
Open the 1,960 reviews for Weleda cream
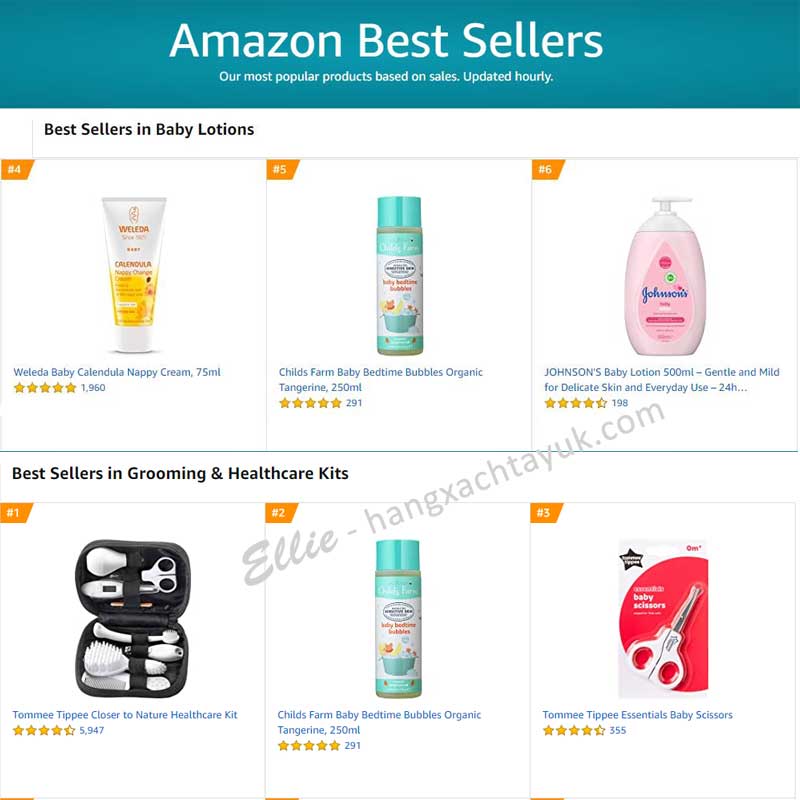coord(93,388)
